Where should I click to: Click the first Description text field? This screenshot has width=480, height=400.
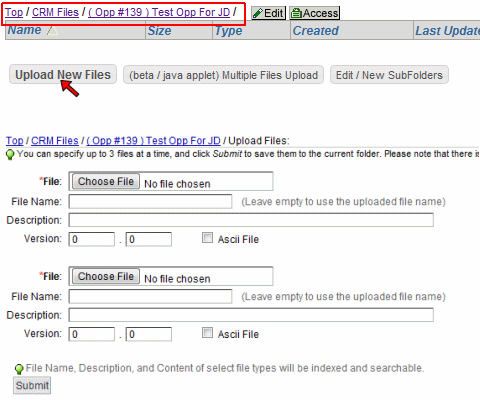coord(251,220)
